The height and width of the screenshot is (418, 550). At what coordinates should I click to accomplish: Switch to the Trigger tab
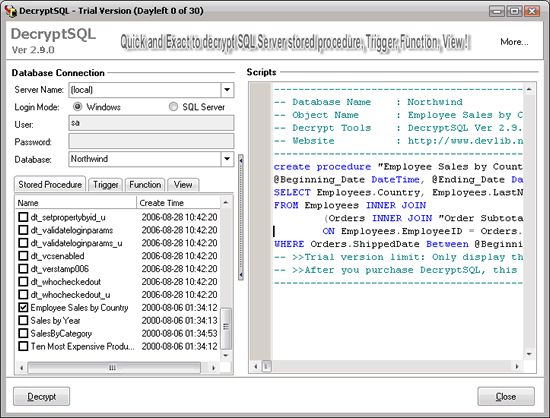click(x=106, y=185)
